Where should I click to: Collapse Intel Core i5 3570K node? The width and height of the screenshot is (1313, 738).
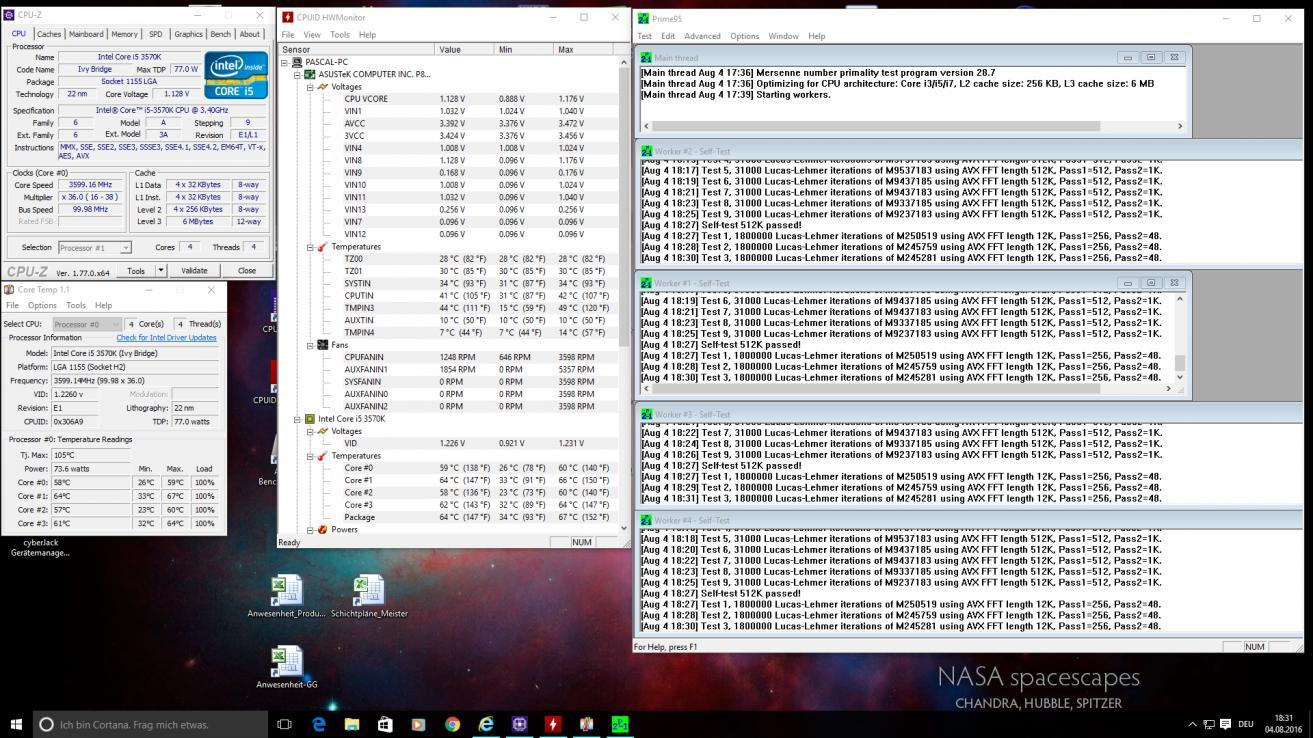297,419
